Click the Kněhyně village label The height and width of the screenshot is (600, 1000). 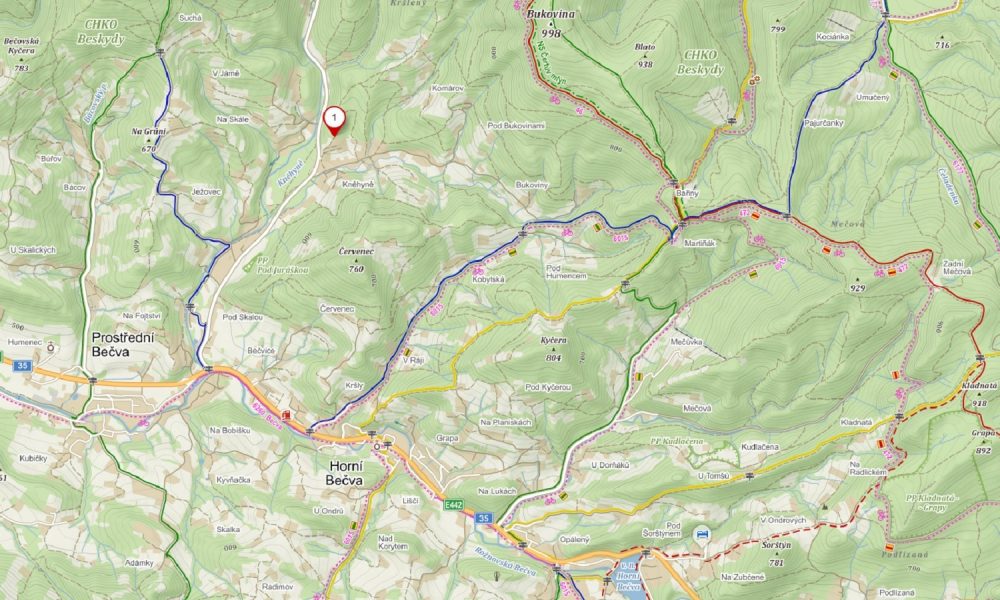coord(358,184)
